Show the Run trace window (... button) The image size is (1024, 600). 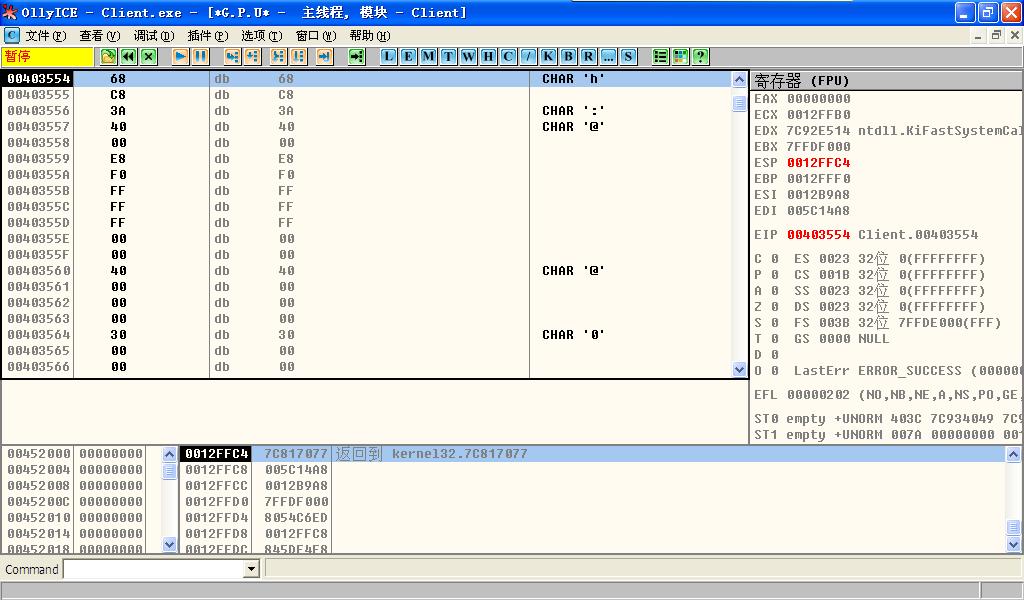point(609,56)
